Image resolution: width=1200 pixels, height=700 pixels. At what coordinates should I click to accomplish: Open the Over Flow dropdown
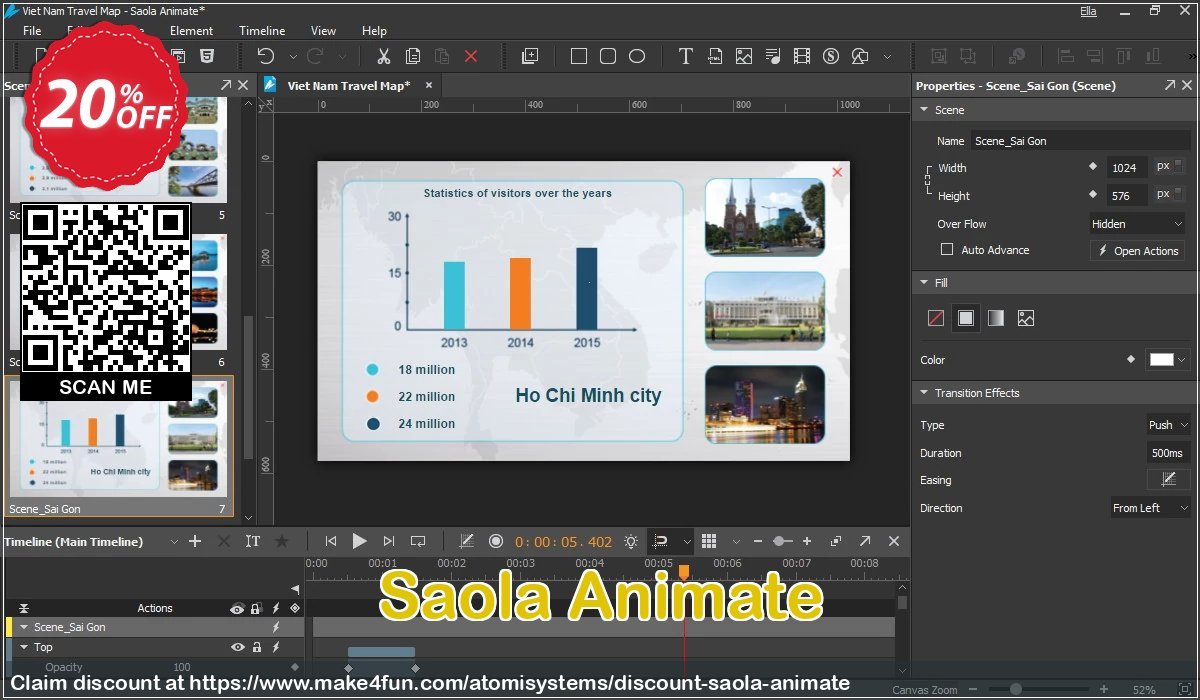1137,224
